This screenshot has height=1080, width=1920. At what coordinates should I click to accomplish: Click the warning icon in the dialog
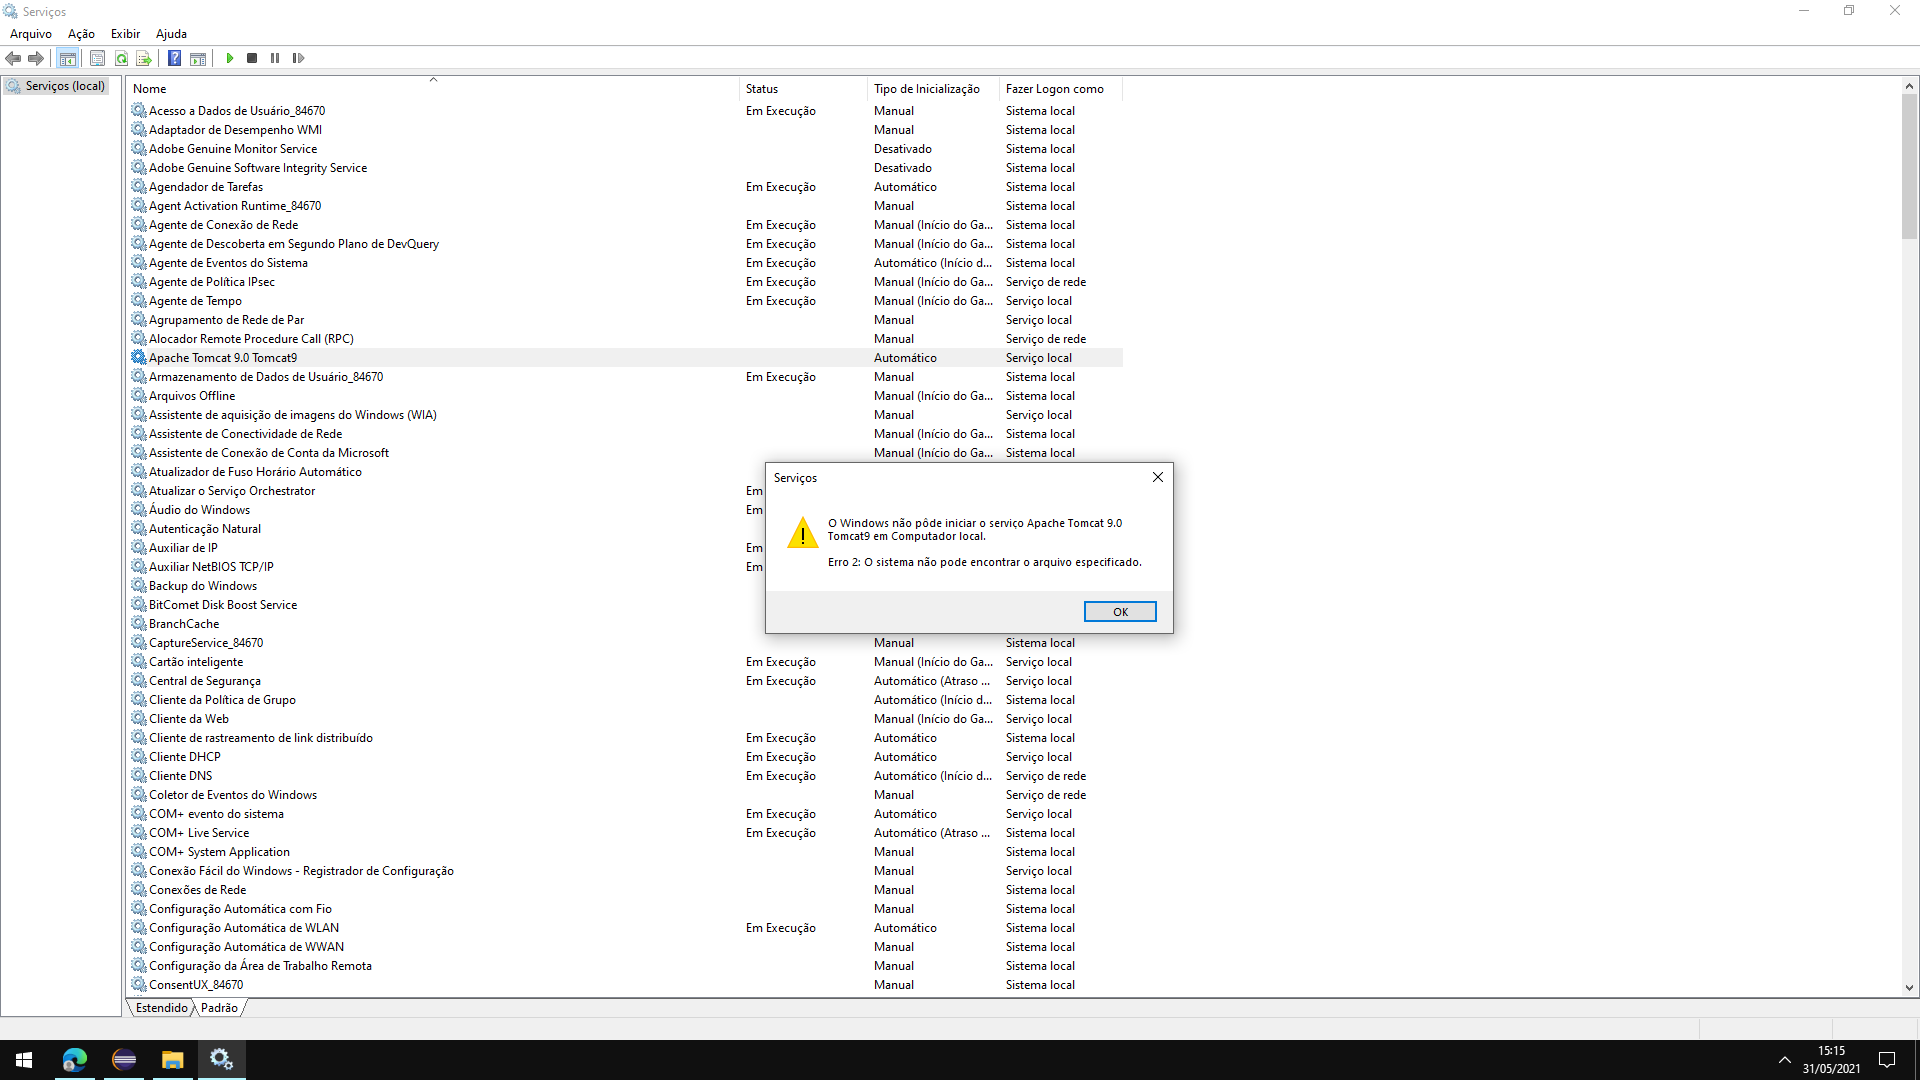point(802,533)
